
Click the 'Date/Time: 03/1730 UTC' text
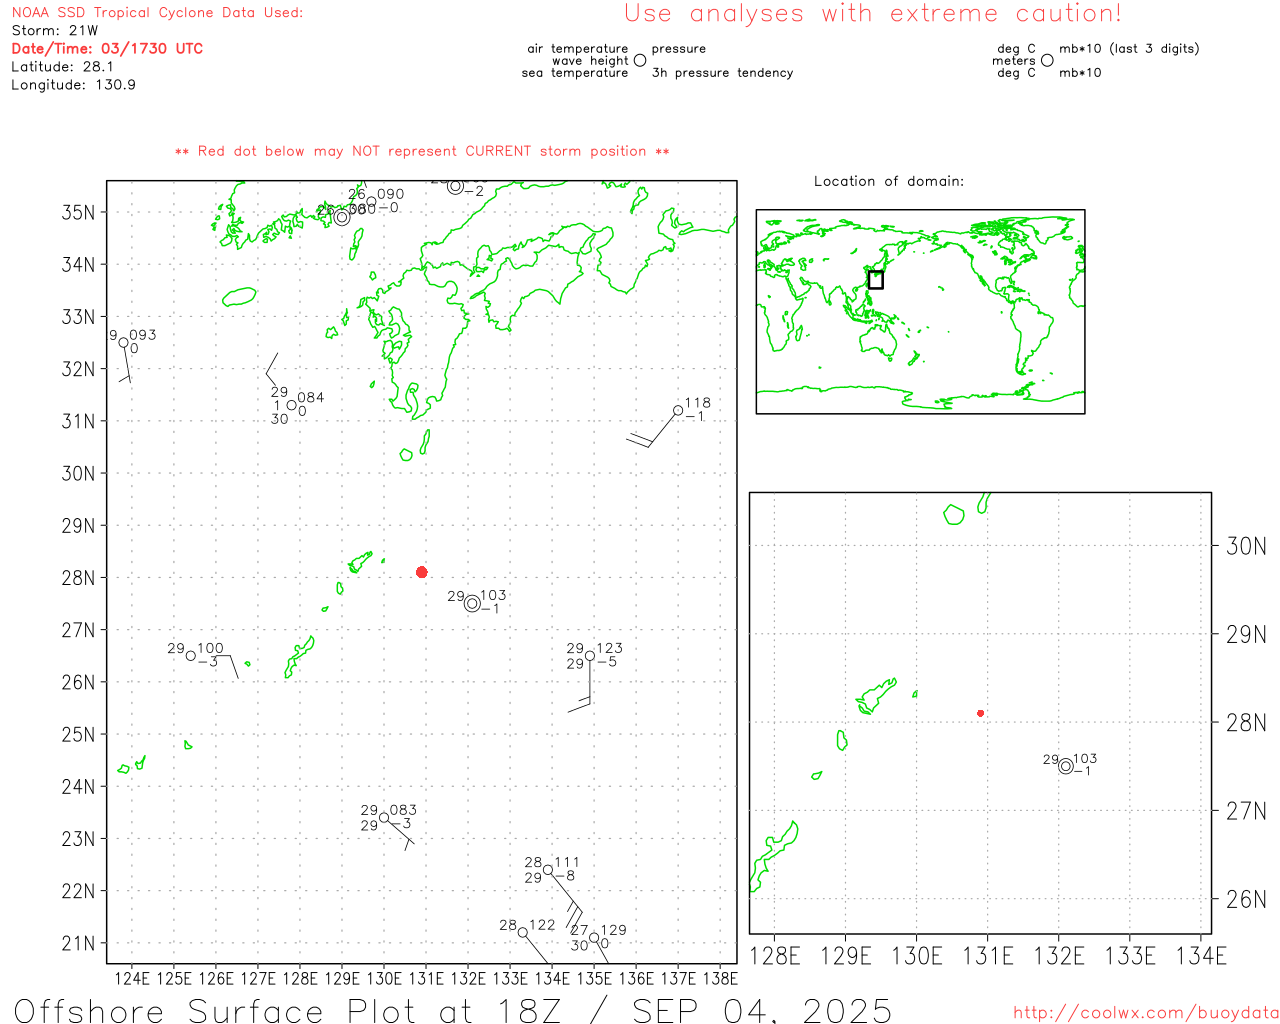107,48
